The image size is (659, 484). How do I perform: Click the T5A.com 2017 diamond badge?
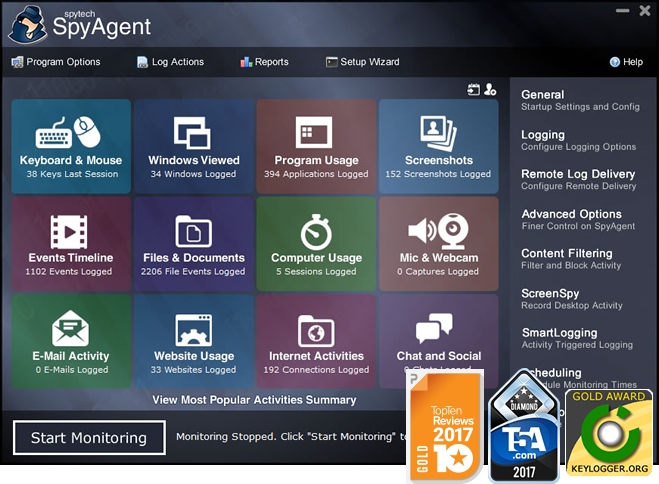524,426
